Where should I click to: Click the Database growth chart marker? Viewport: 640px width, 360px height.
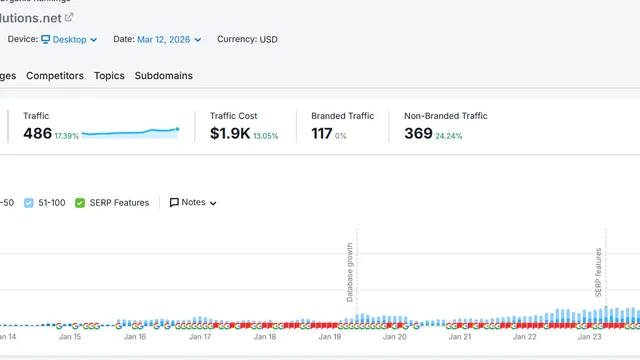tap(349, 272)
